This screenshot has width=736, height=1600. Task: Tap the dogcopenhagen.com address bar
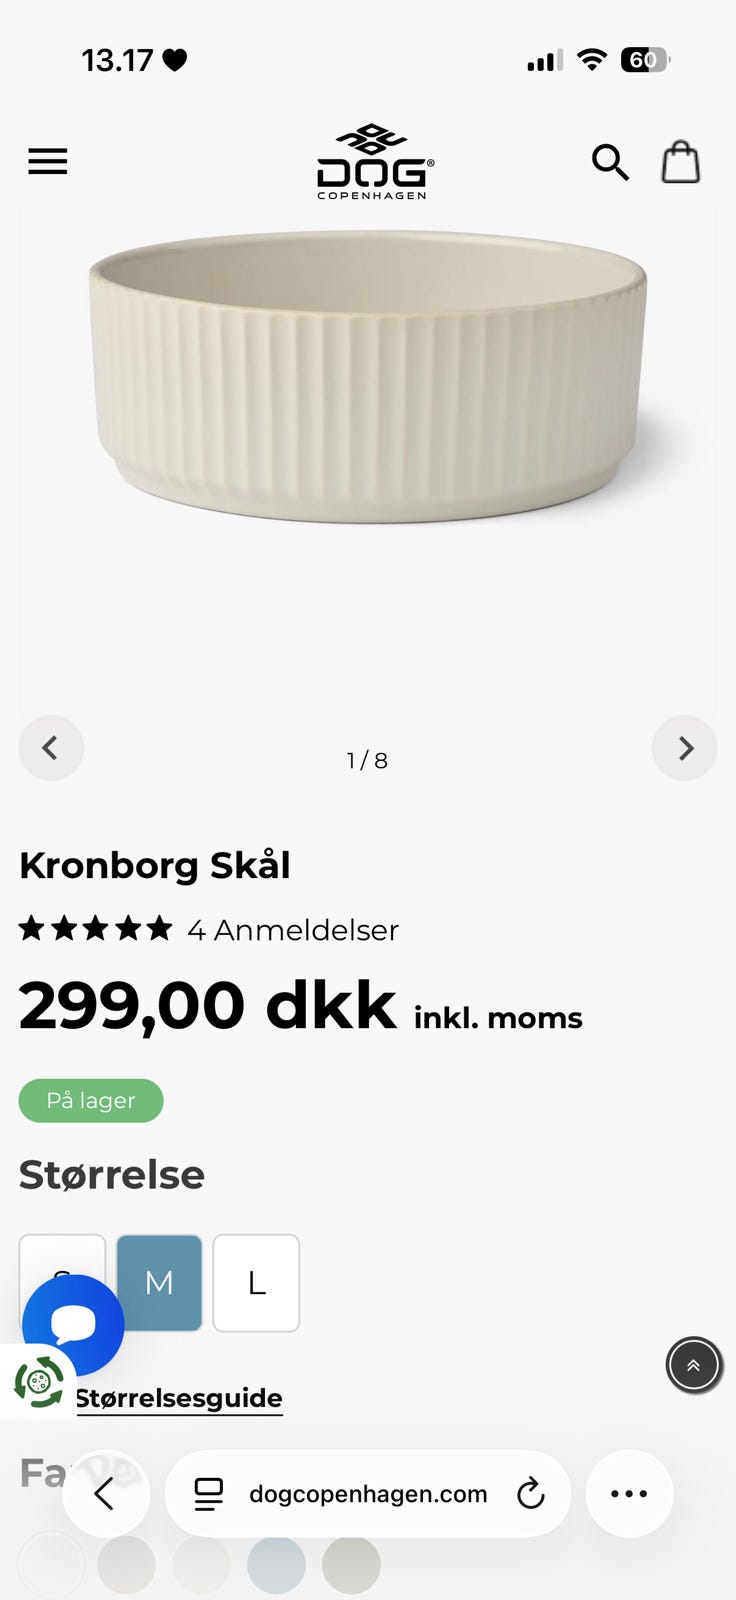368,1494
